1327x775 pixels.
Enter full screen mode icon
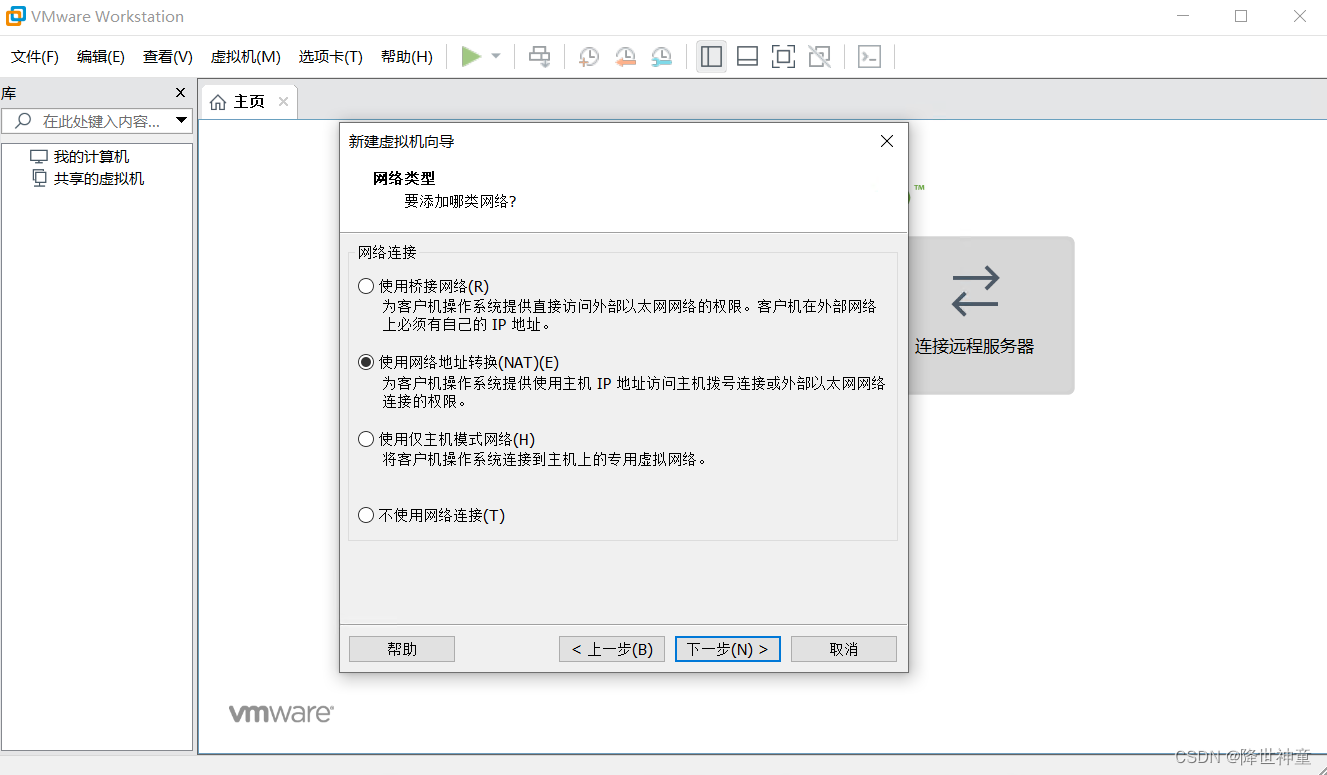point(783,57)
